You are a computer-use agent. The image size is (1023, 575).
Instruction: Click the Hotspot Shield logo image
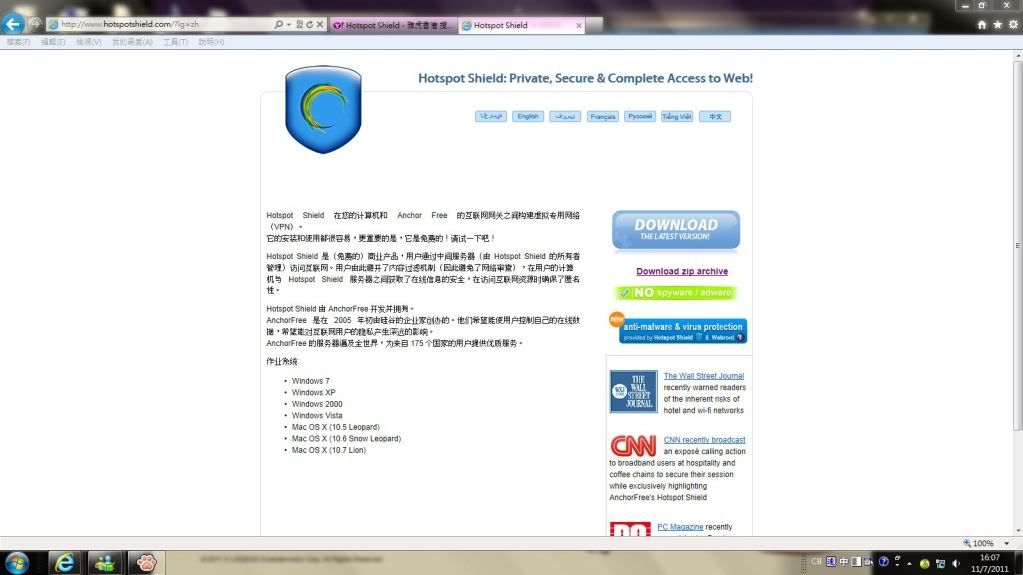(323, 109)
